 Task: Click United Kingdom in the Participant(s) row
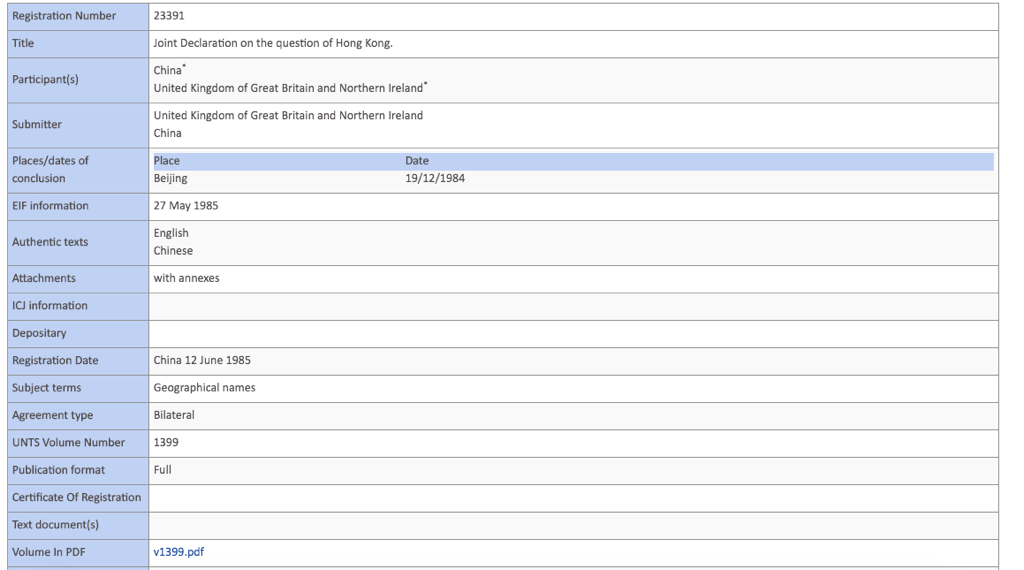click(288, 89)
